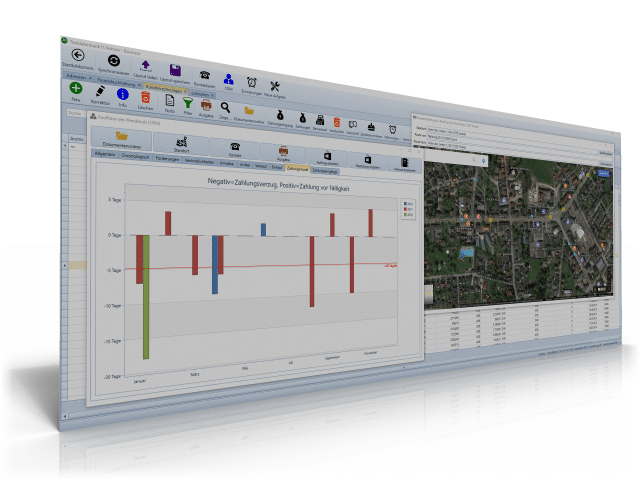Click the blue legend swatch in chart
640x480 pixels.
click(x=405, y=203)
